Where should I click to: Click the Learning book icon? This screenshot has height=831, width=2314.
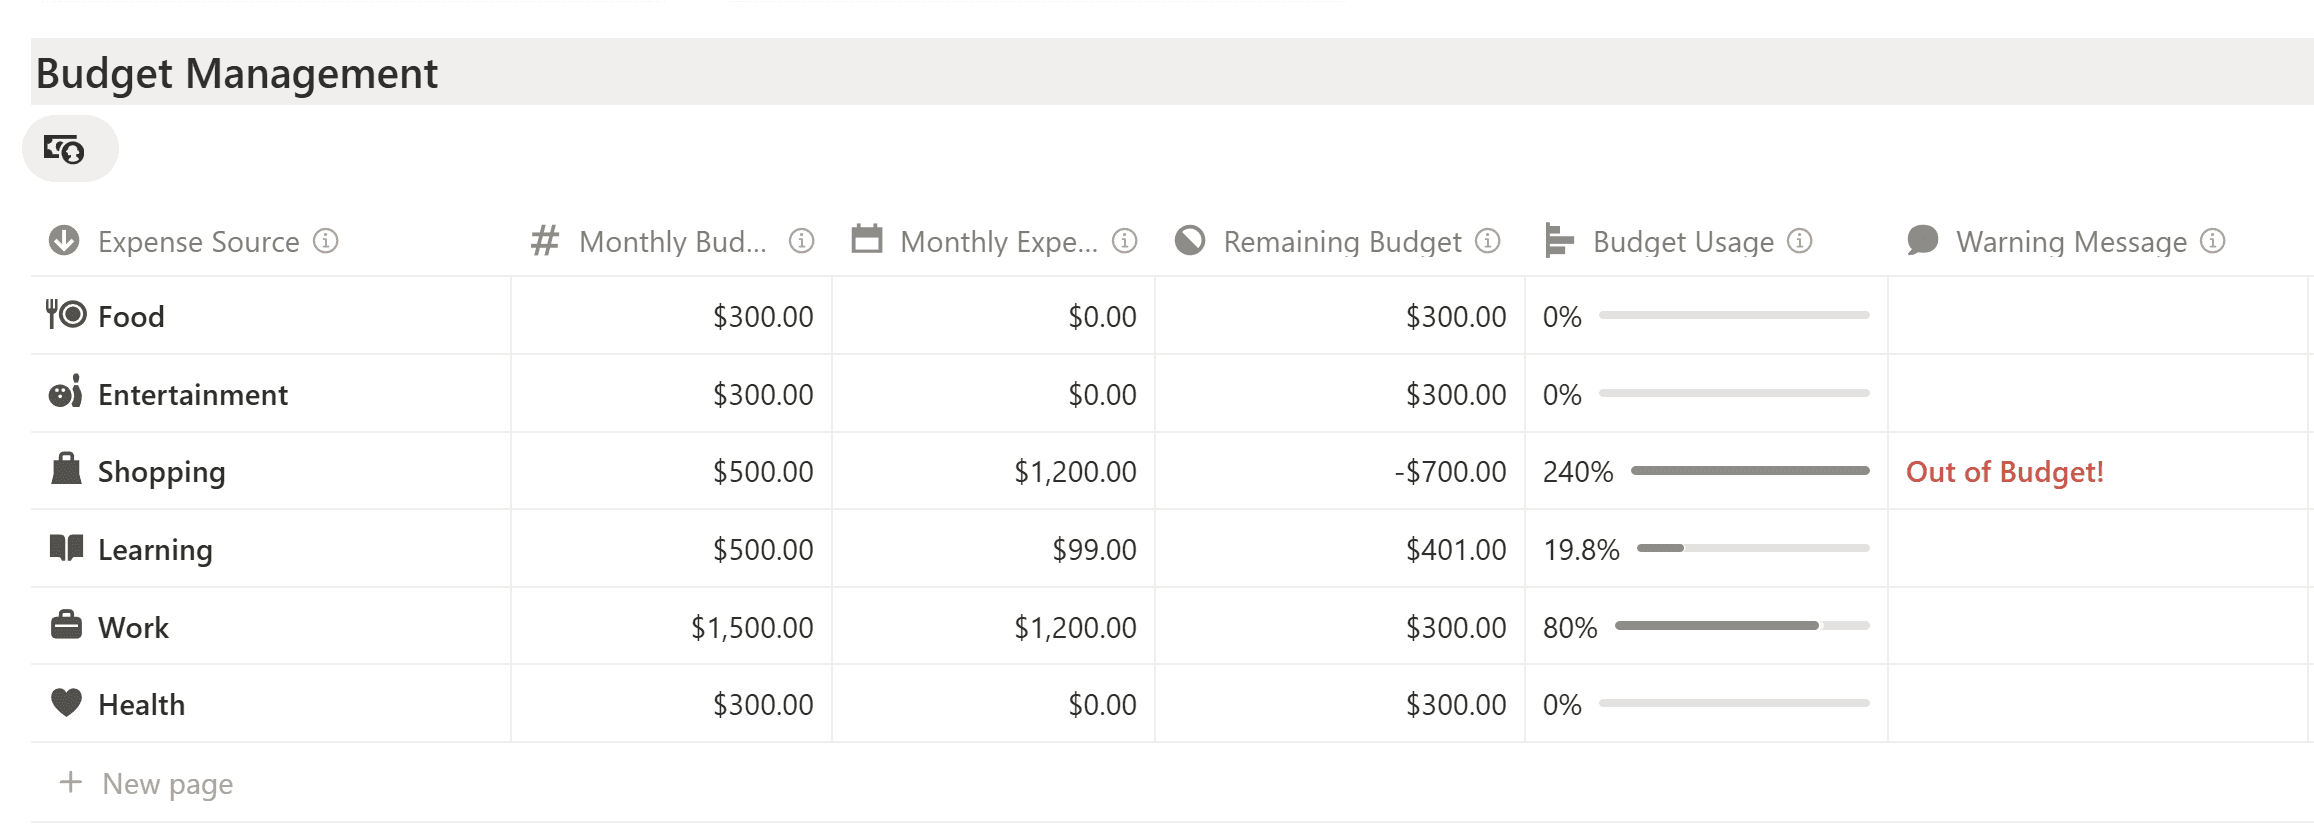(x=66, y=548)
